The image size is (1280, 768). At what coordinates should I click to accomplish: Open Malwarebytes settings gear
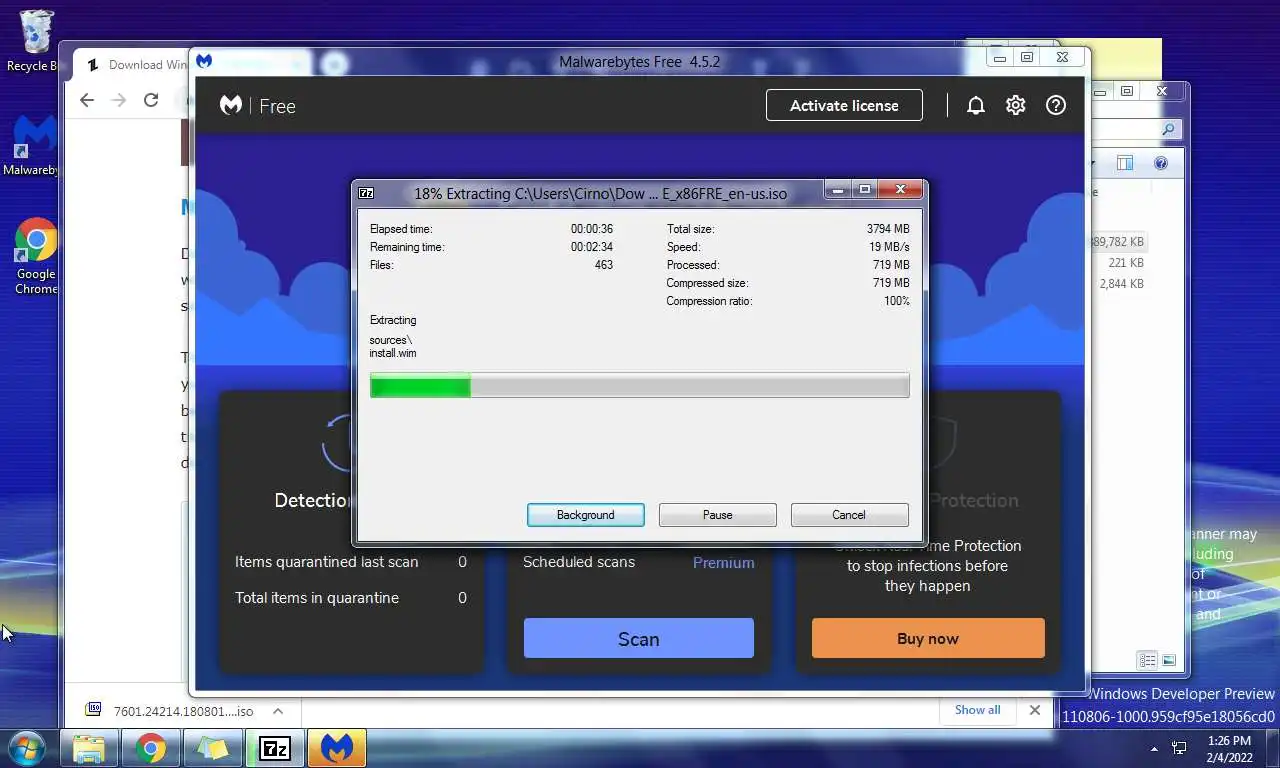click(x=1016, y=105)
